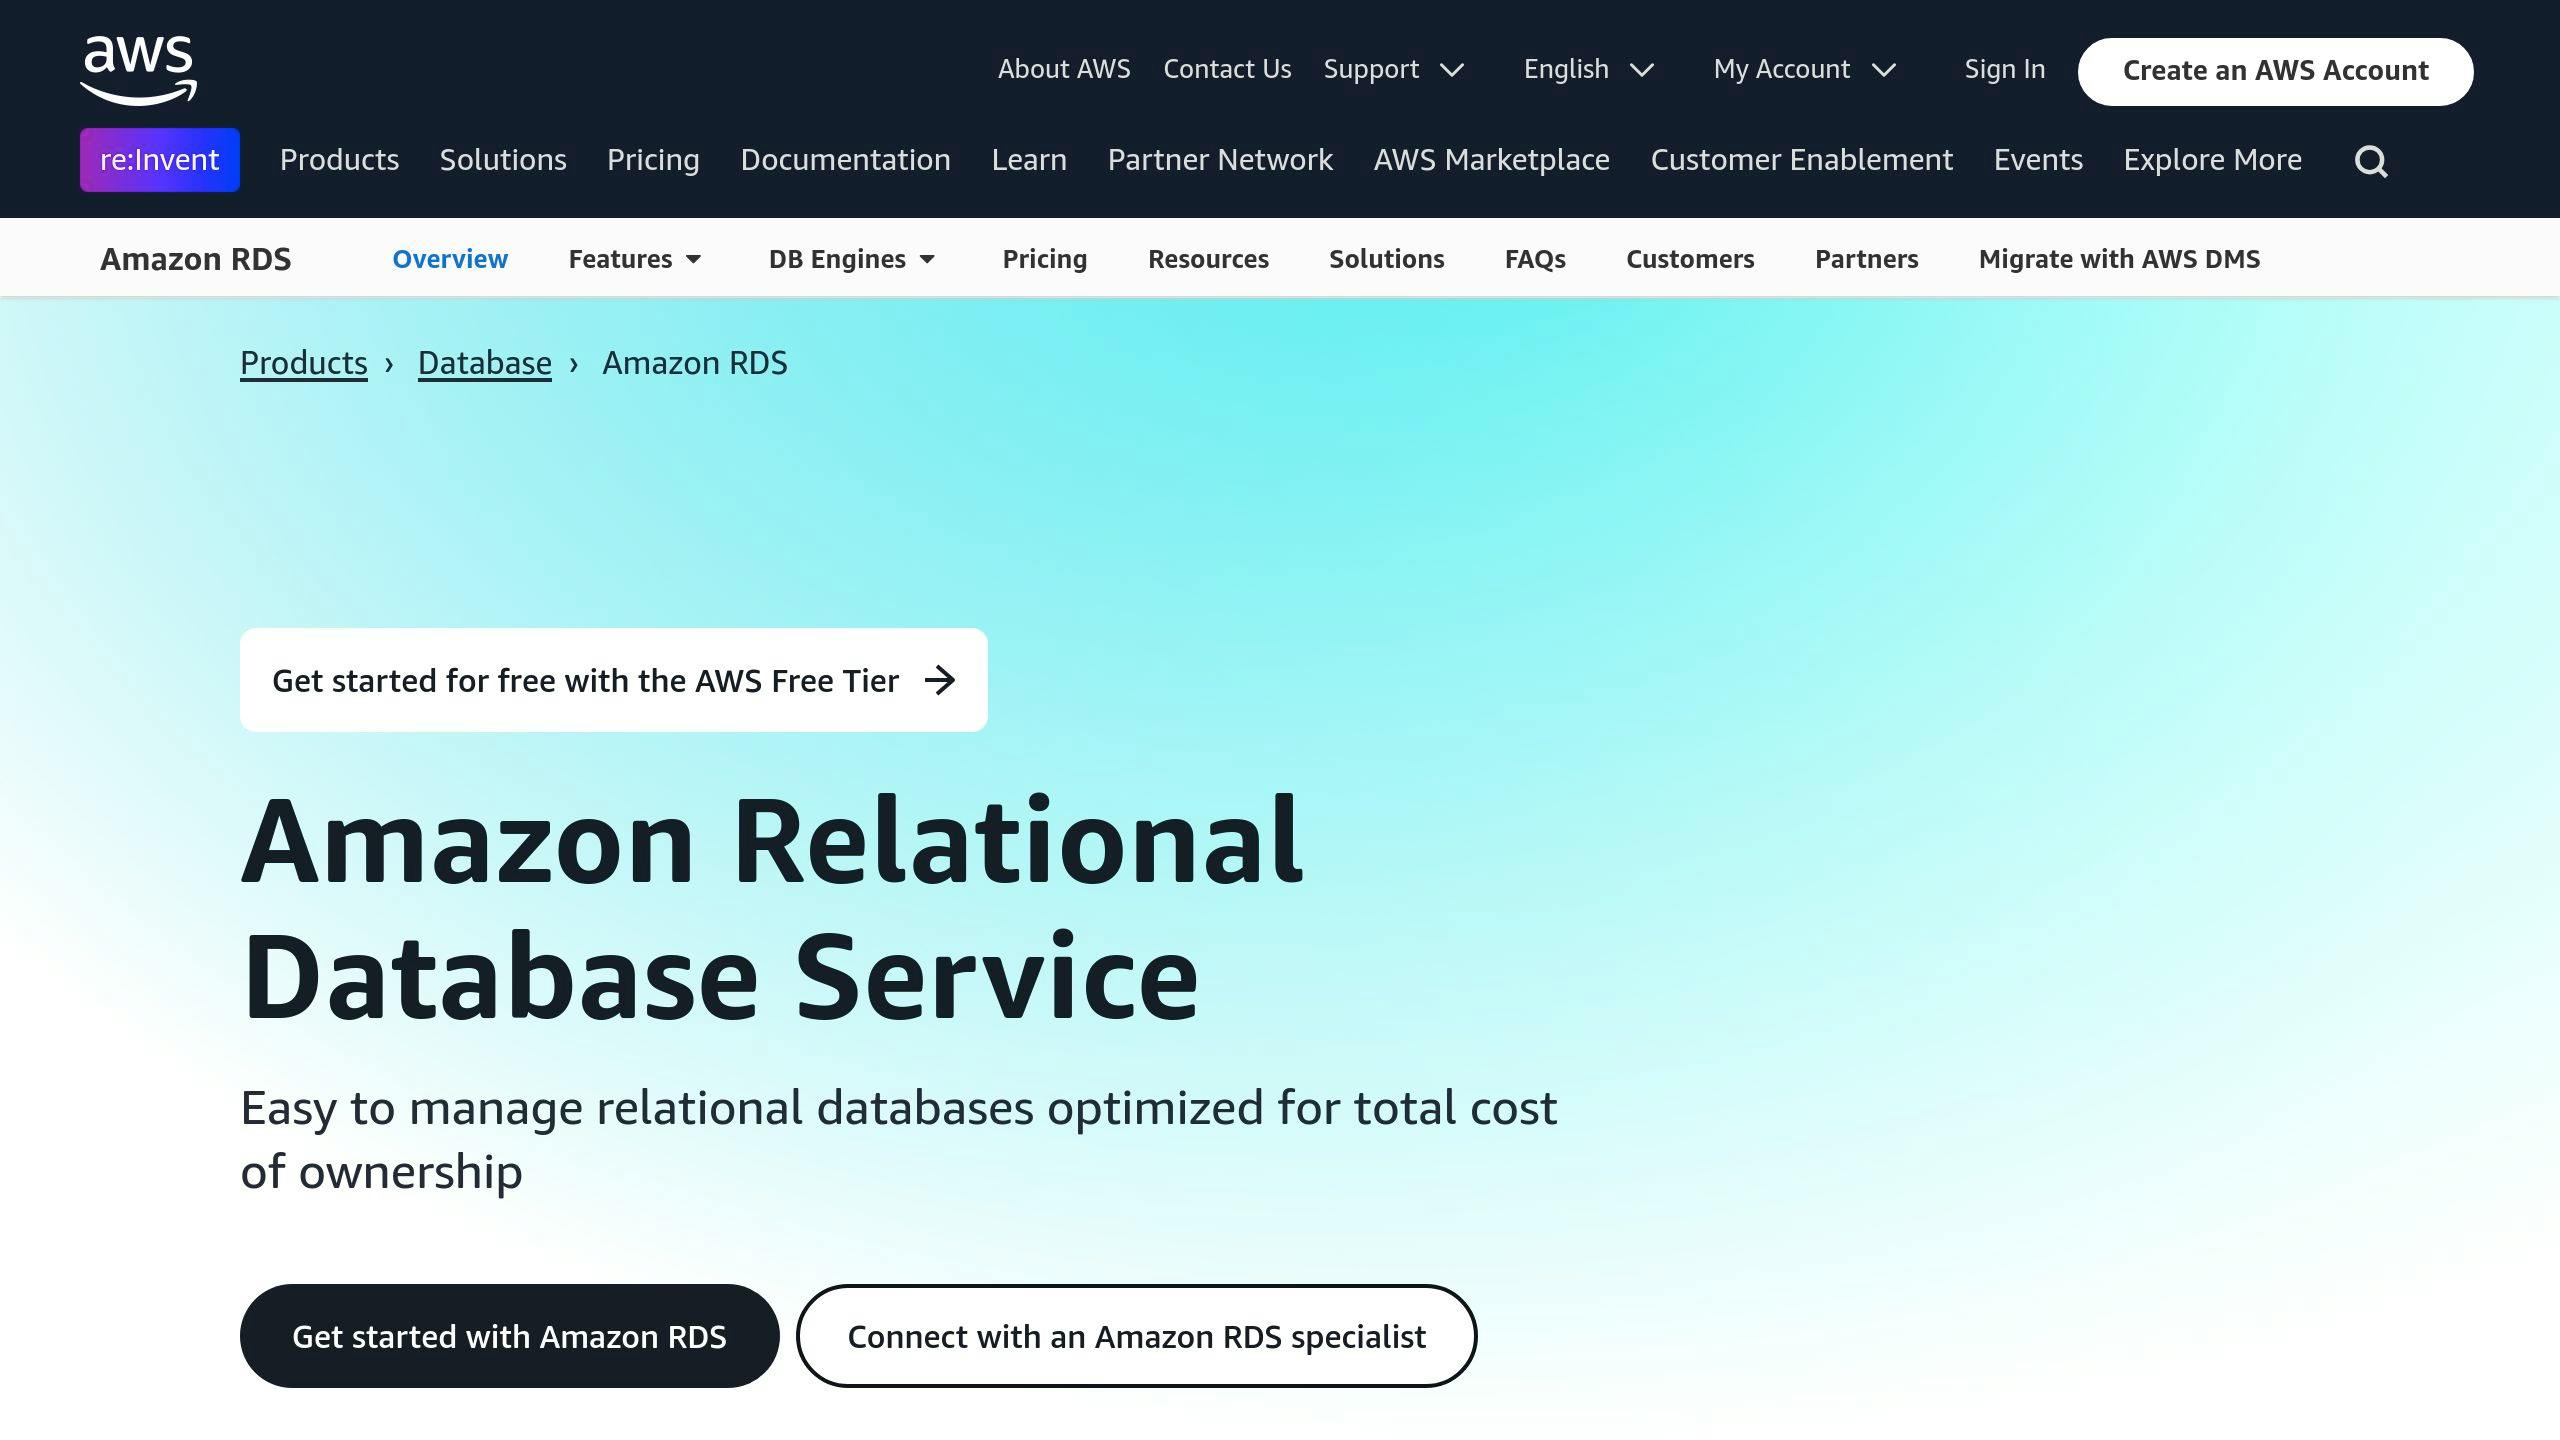Click Connect with an Amazon RDS specialist
This screenshot has width=2560, height=1440.
click(1136, 1336)
